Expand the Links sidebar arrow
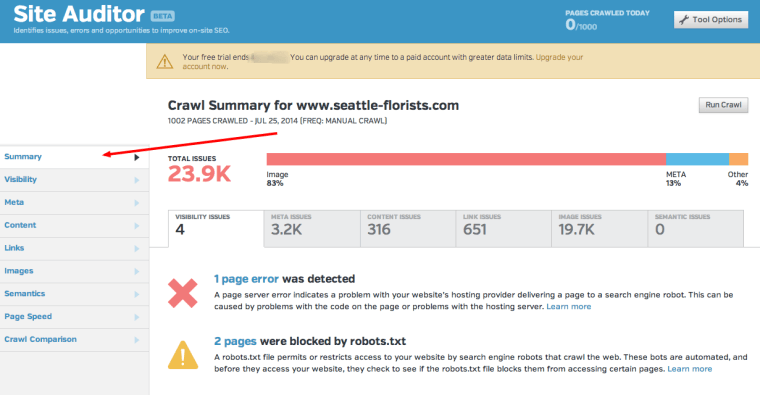This screenshot has width=760, height=395. click(137, 248)
